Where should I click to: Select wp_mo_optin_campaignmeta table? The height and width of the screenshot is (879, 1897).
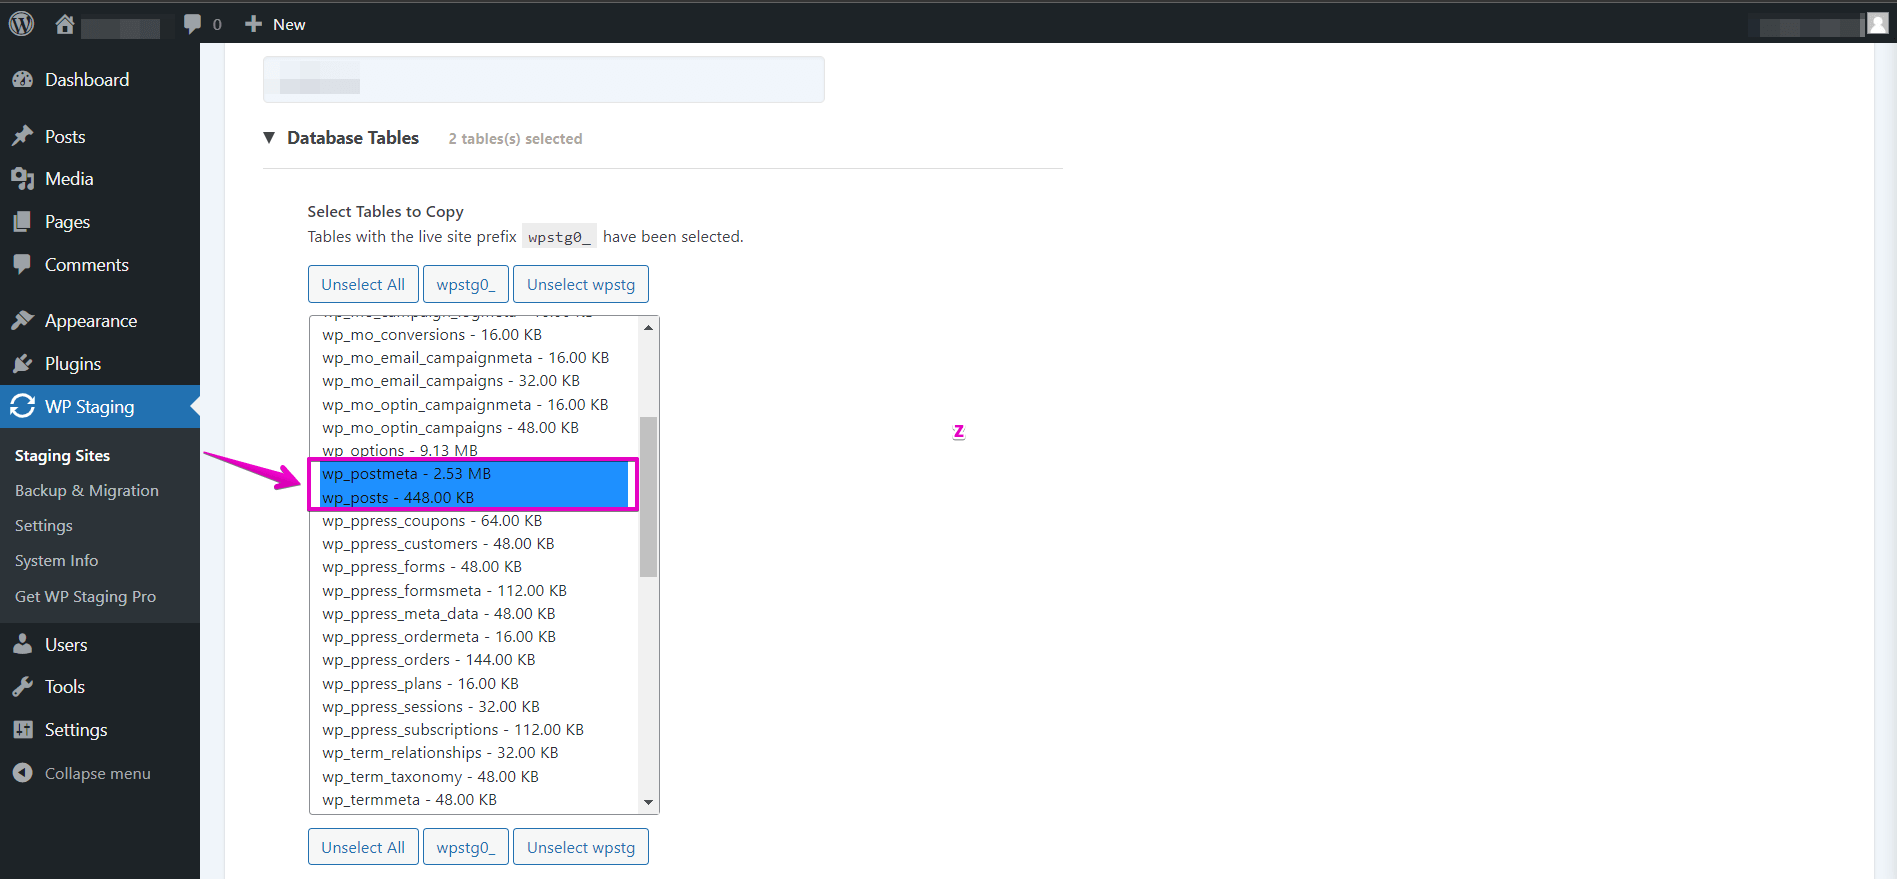pos(475,405)
